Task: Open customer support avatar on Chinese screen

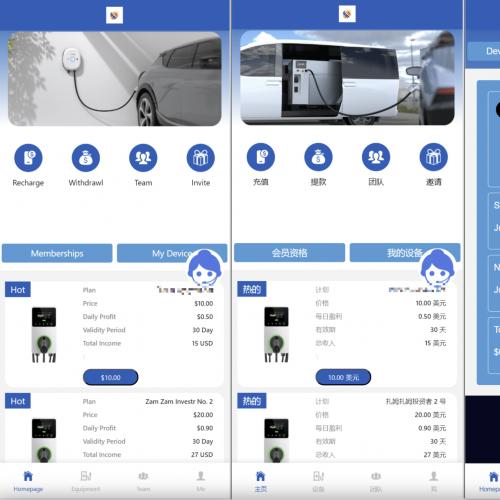Action: pyautogui.click(x=437, y=268)
